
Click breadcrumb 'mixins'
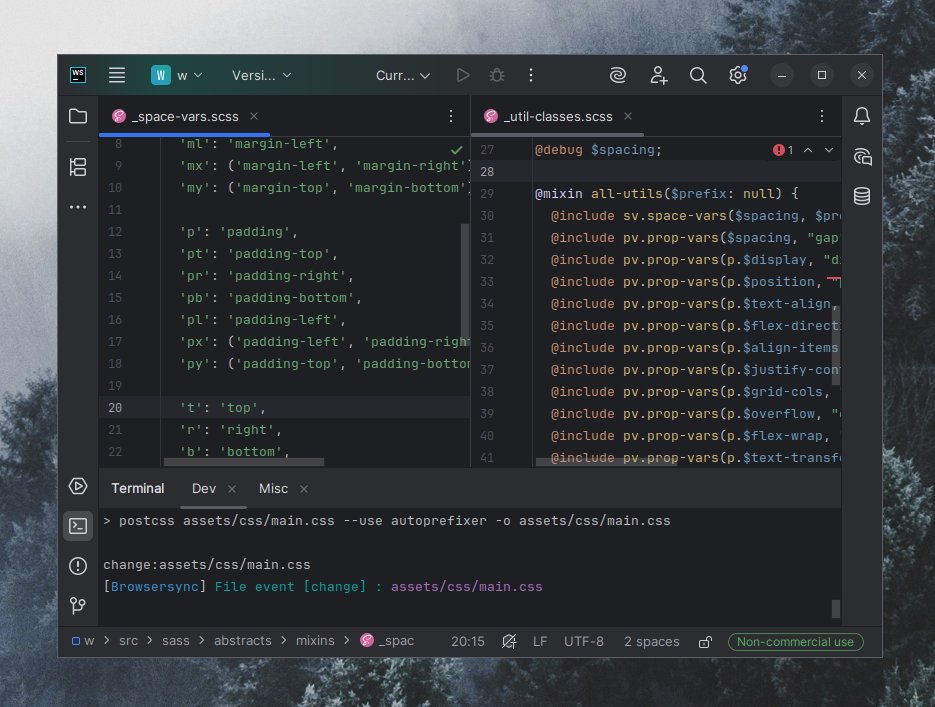coord(315,641)
